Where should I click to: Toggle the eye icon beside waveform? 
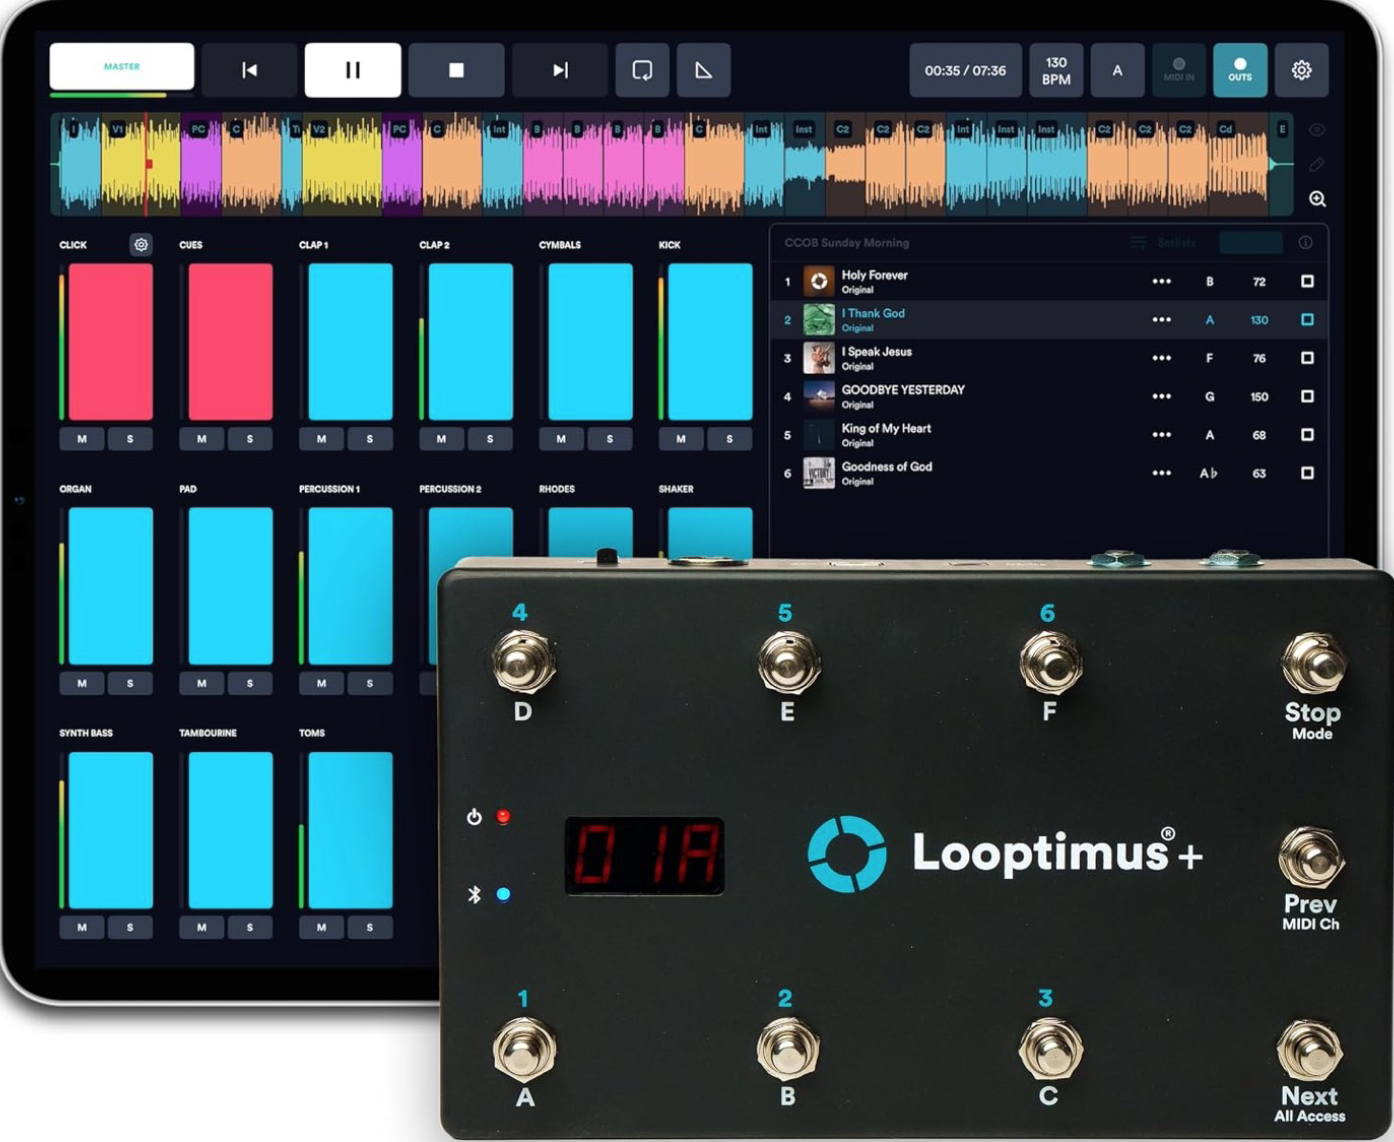tap(1318, 130)
